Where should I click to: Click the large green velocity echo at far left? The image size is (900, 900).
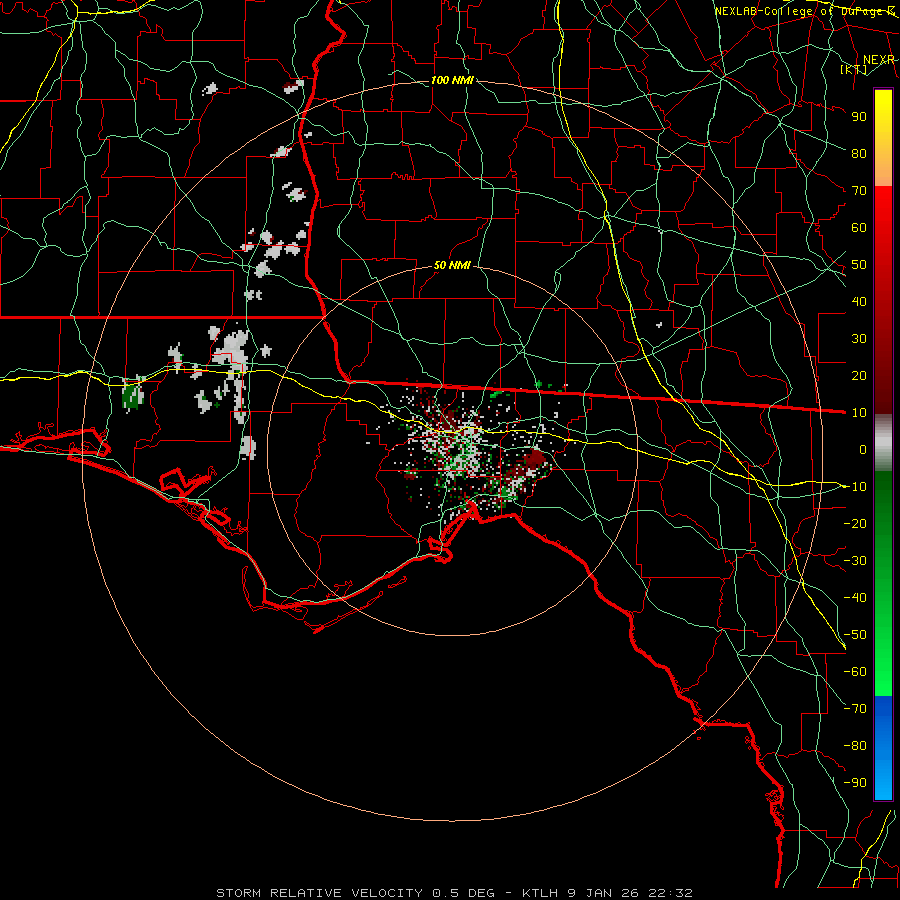(x=132, y=395)
